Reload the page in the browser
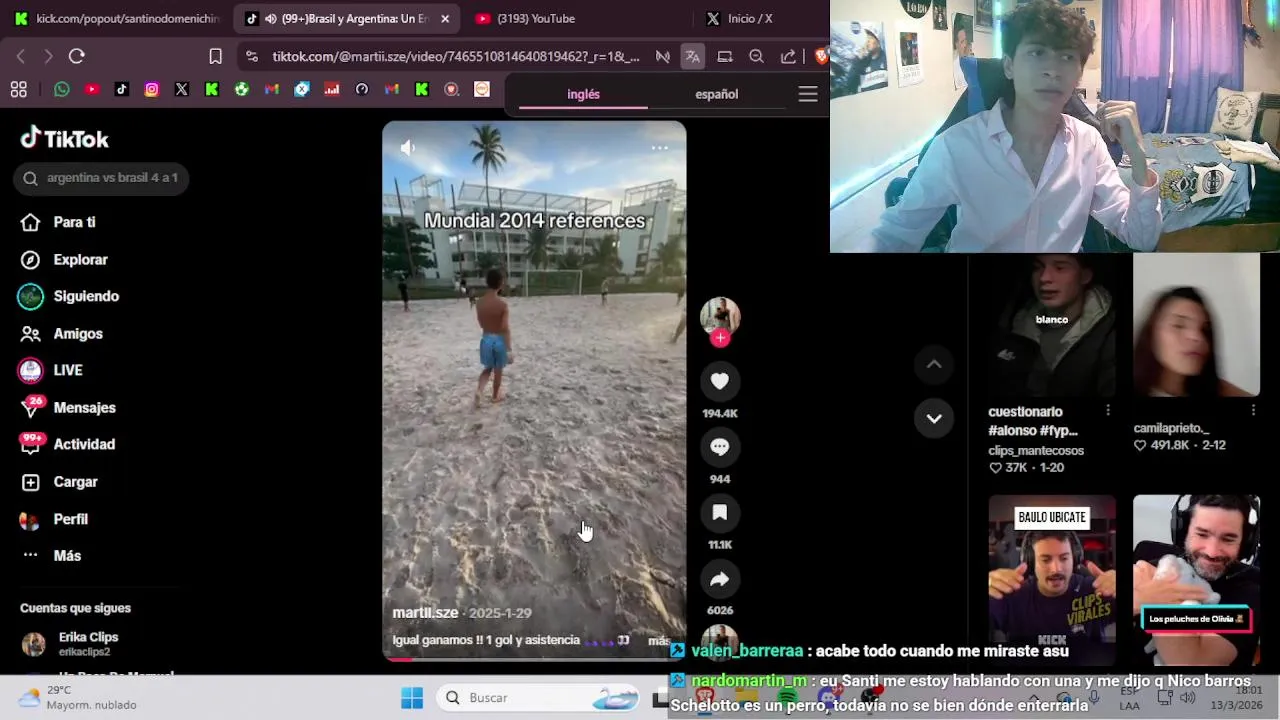The height and width of the screenshot is (720, 1280). pos(77,56)
